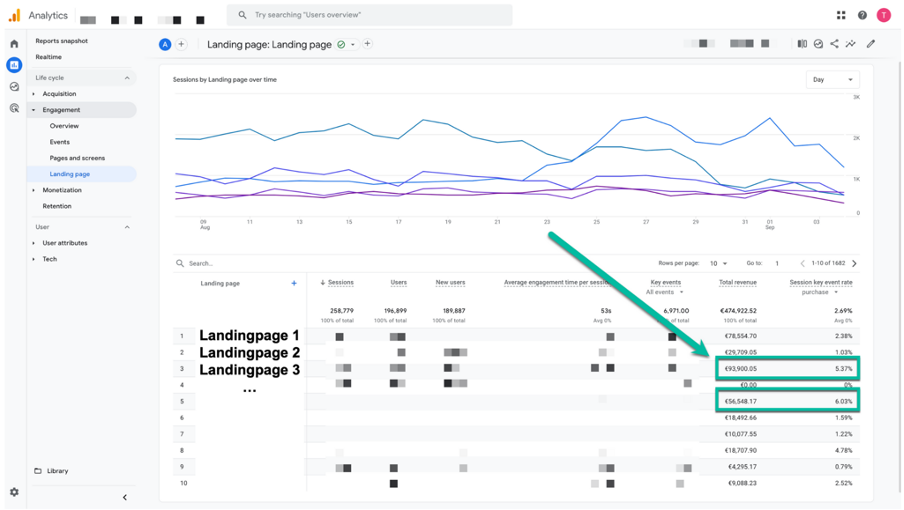This screenshot has width=904, height=510.
Task: Open the Day granularity dropdown
Action: (x=833, y=80)
